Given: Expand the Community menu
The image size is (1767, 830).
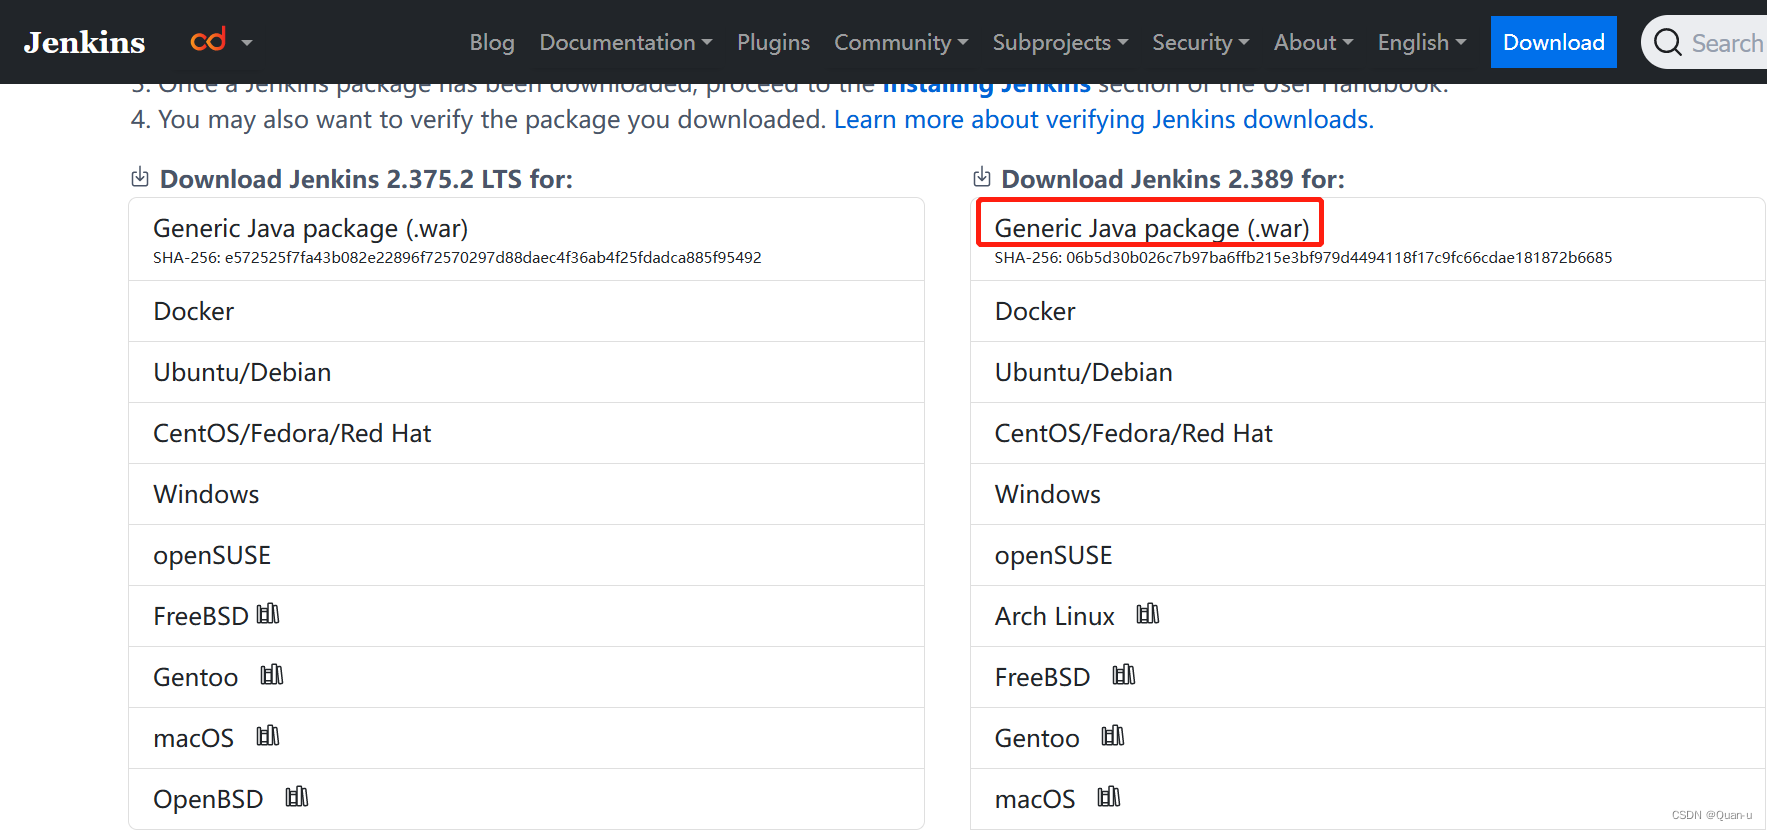Looking at the screenshot, I should pyautogui.click(x=901, y=42).
